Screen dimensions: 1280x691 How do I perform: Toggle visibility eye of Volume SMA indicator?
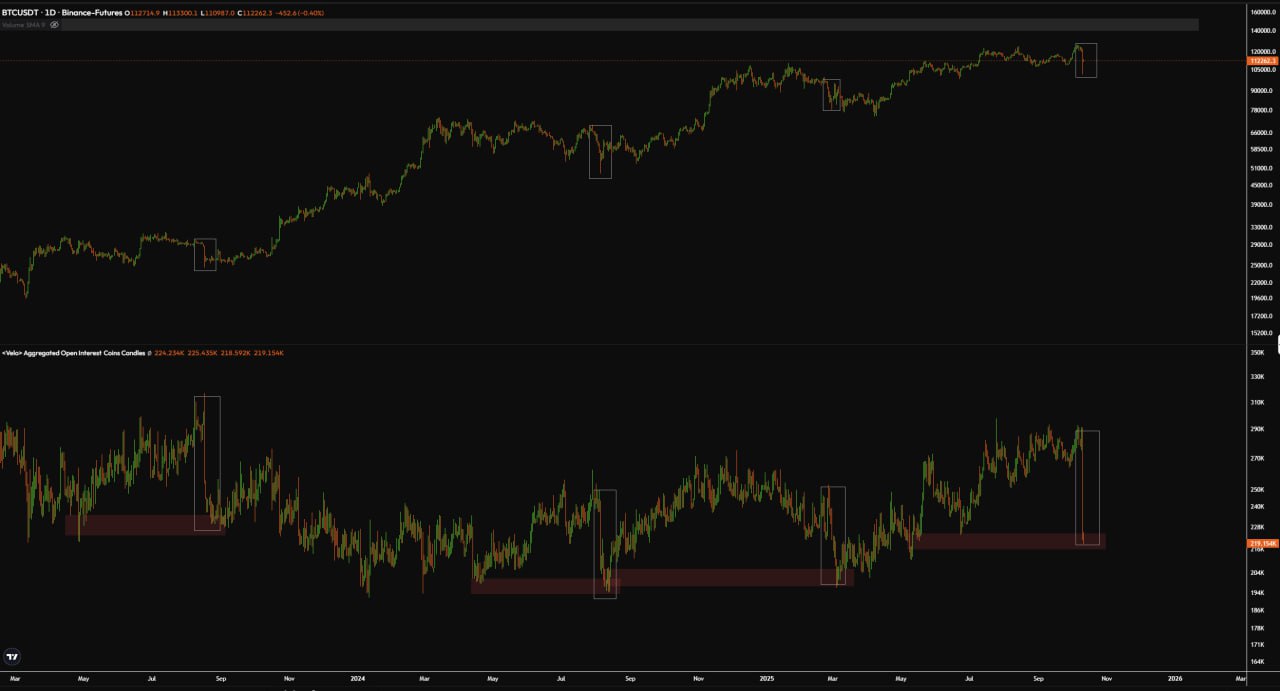click(x=54, y=24)
